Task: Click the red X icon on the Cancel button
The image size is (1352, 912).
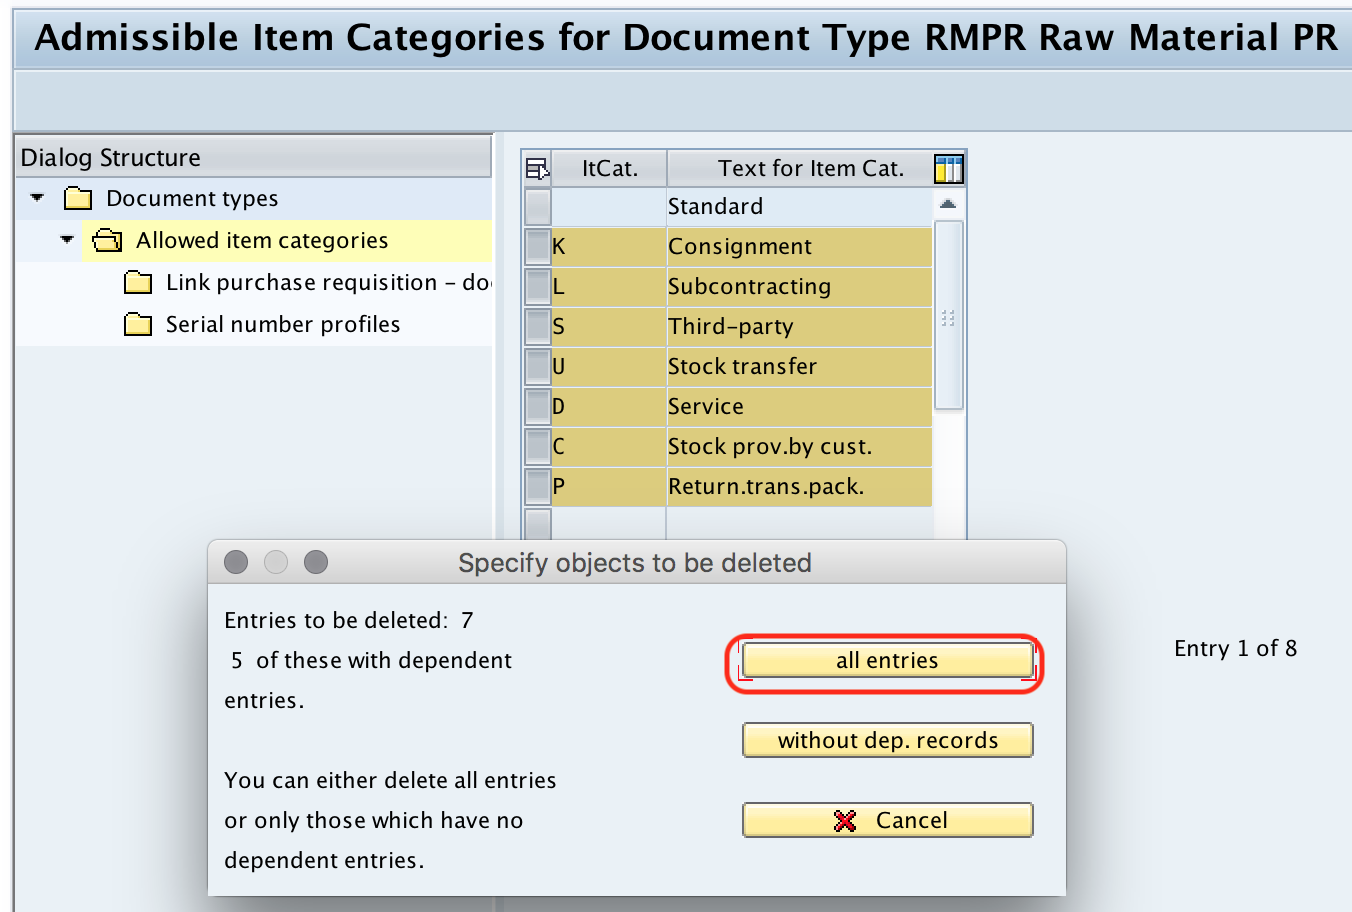Action: pos(846,820)
